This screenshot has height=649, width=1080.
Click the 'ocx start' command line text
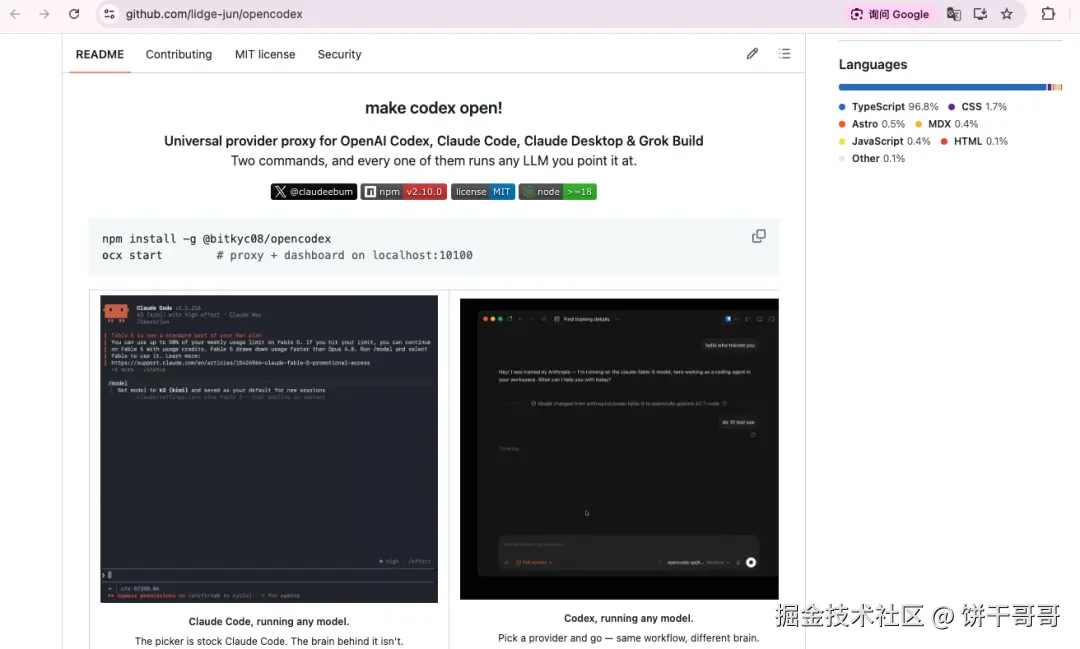coord(132,255)
